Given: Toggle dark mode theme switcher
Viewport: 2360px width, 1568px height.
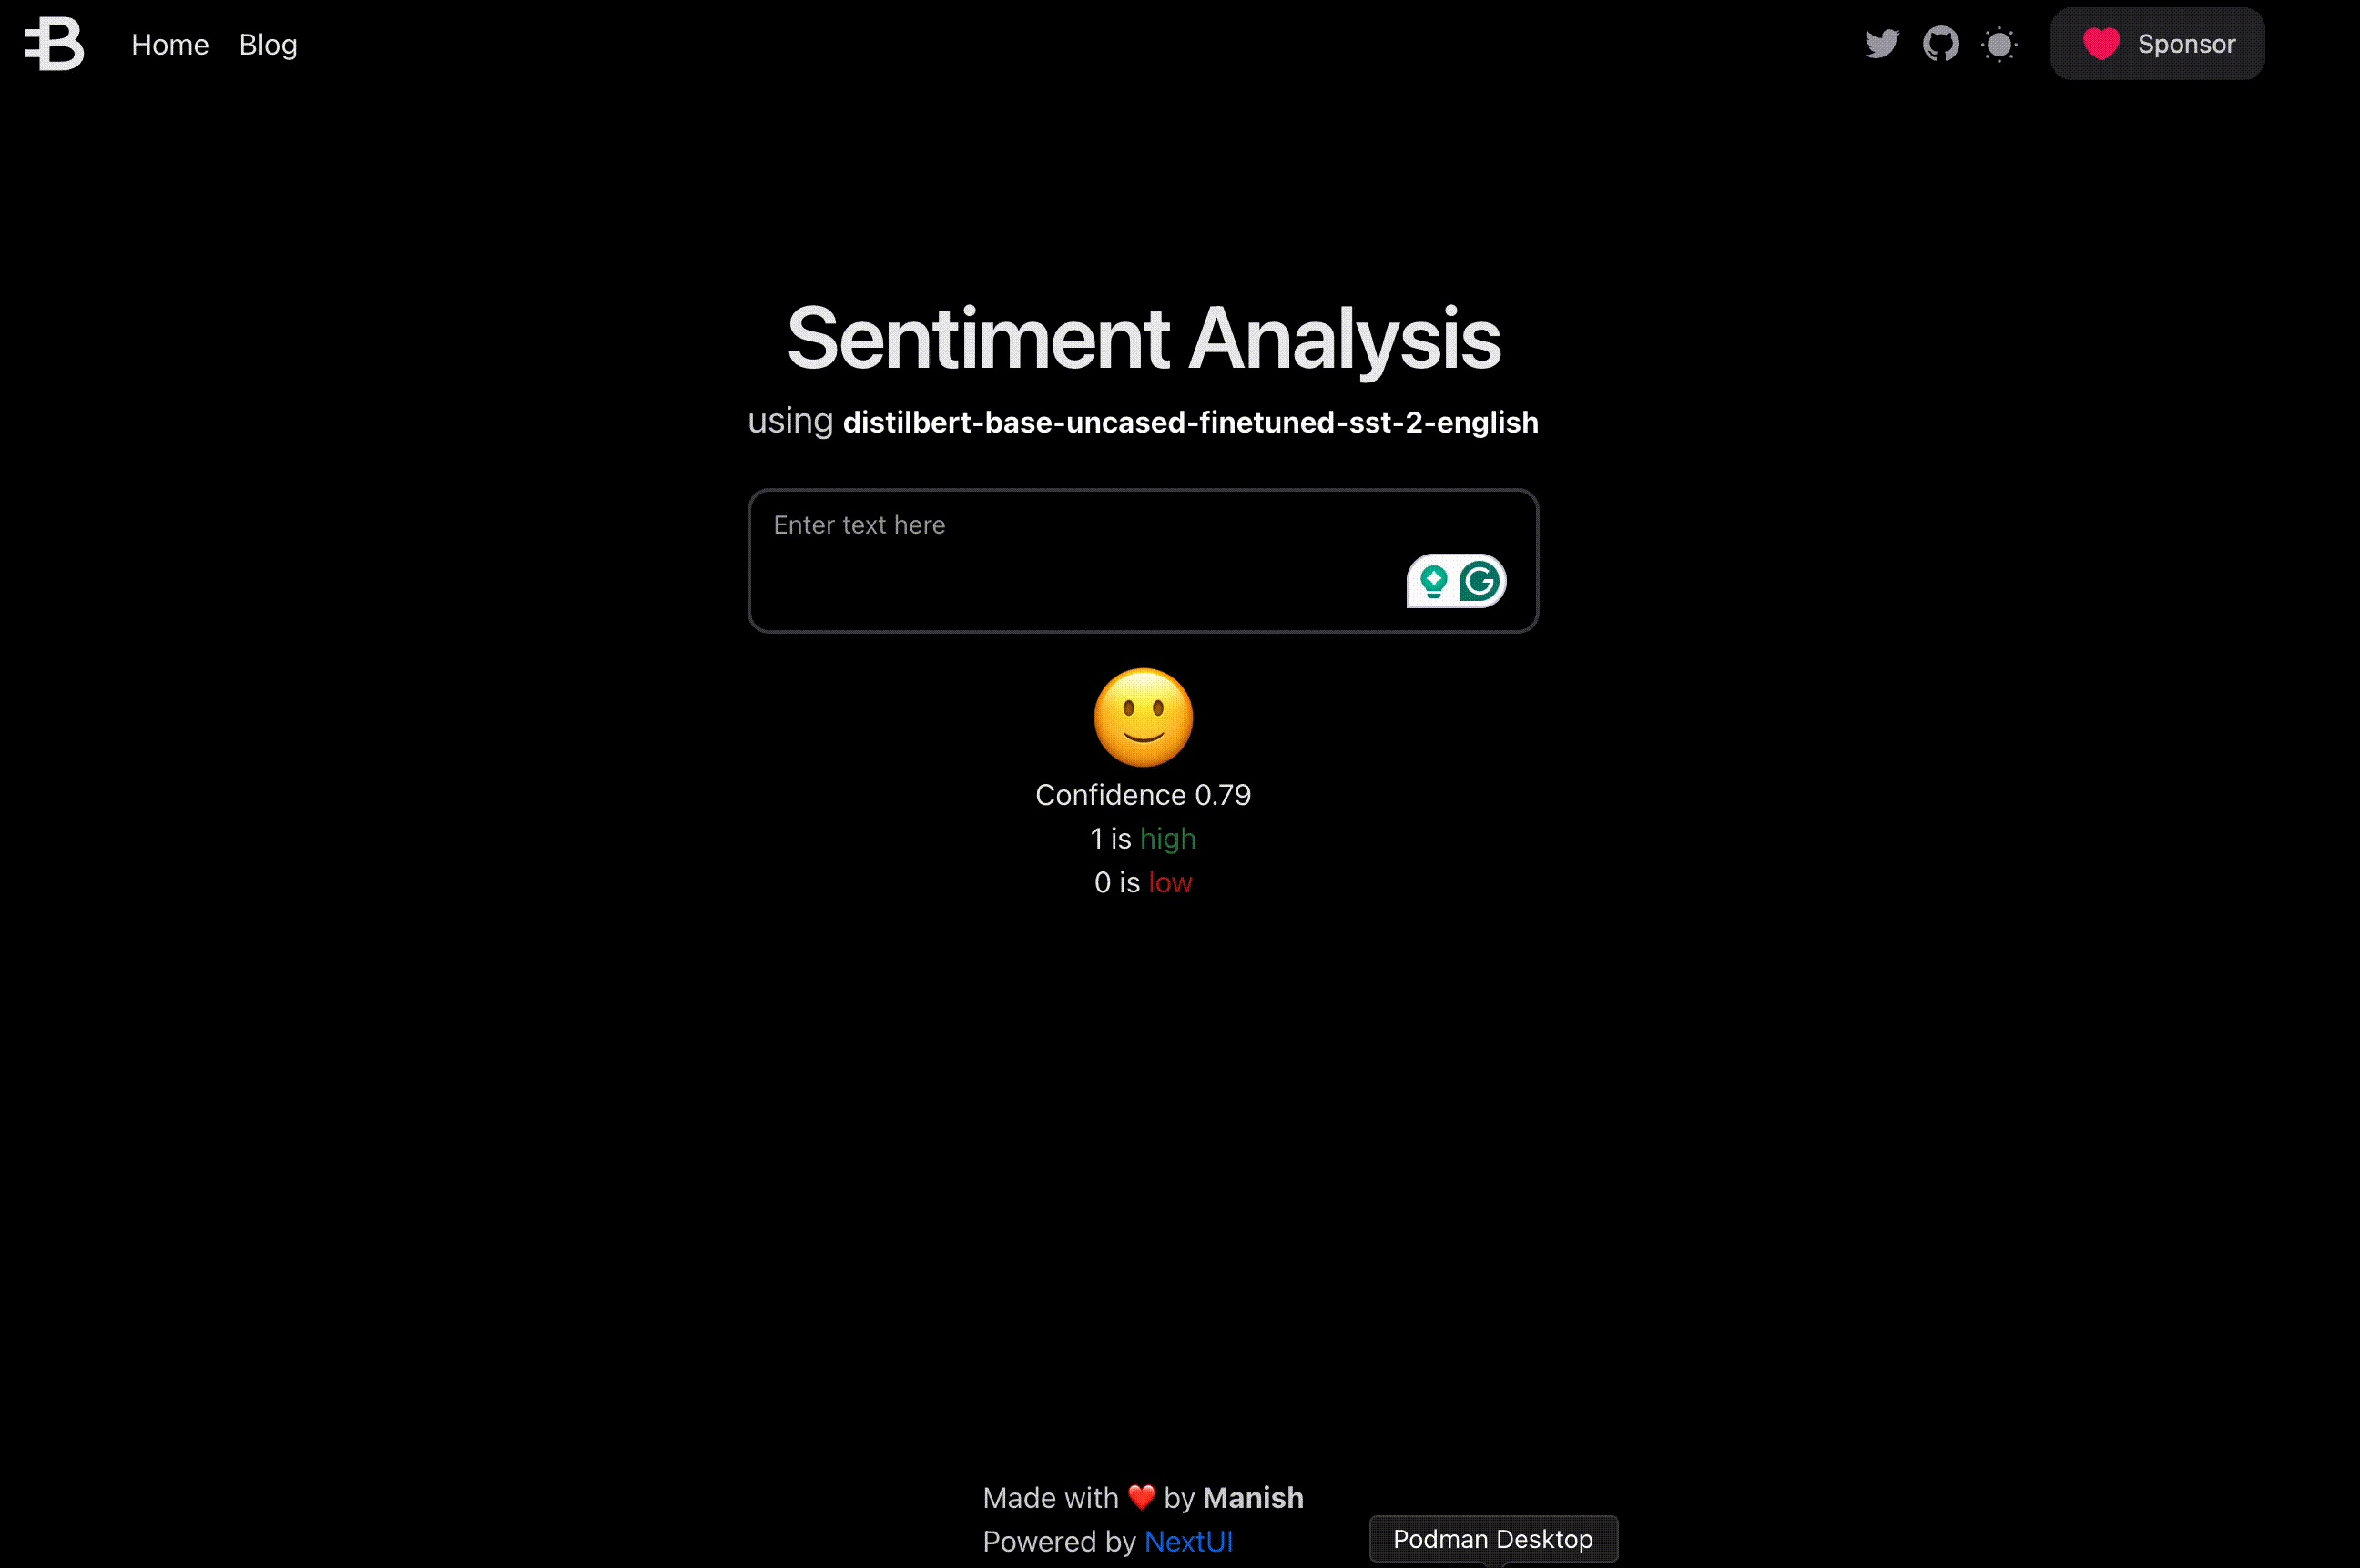Looking at the screenshot, I should tap(1998, 42).
